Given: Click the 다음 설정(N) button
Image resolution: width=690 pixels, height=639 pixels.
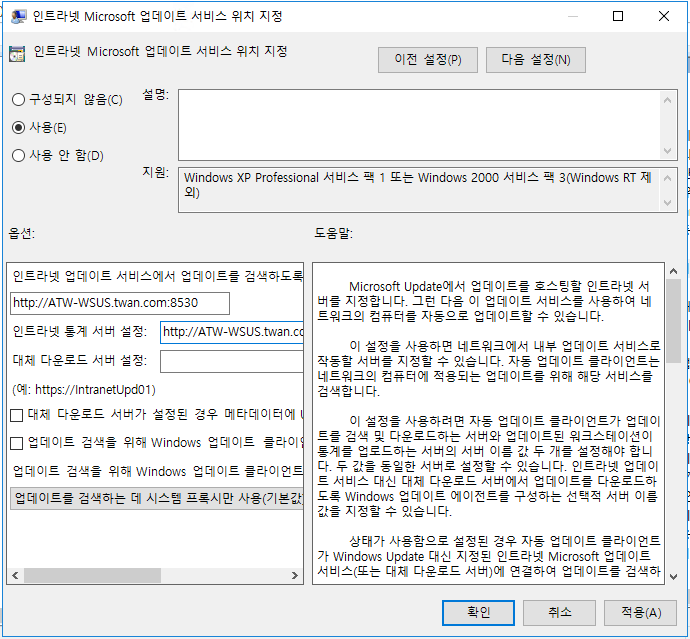Looking at the screenshot, I should pyautogui.click(x=536, y=60).
